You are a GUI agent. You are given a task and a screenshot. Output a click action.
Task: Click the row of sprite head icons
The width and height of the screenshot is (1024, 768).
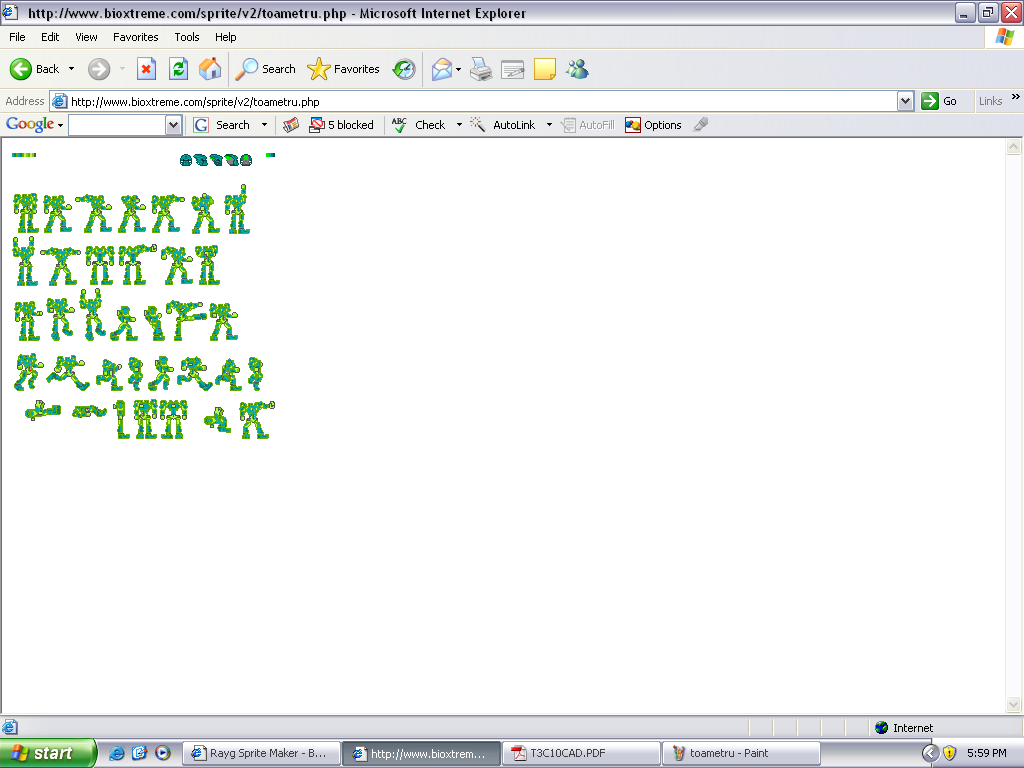(x=216, y=160)
